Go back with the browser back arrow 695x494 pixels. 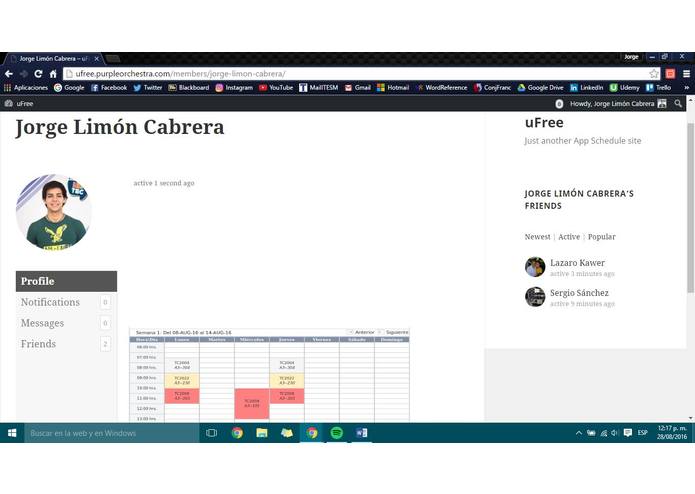pos(9,74)
